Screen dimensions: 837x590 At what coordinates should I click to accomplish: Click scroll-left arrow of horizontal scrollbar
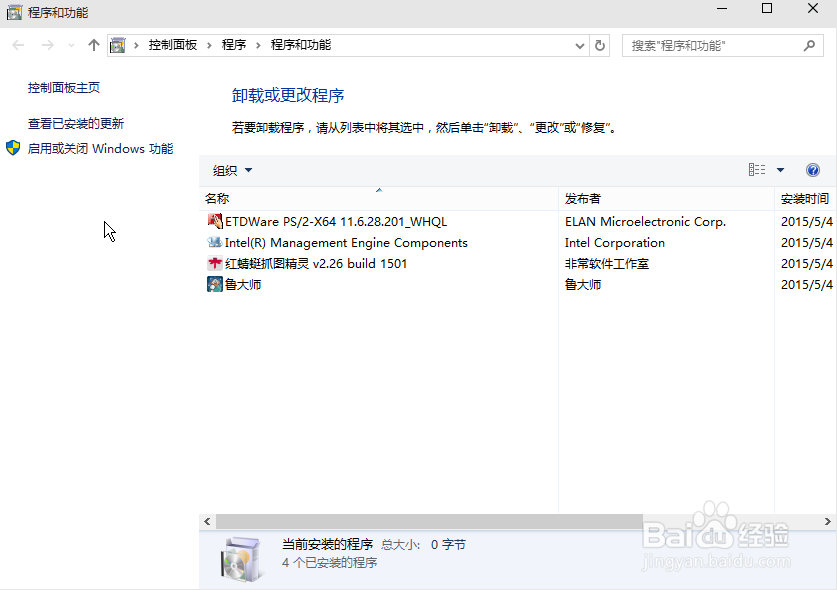tap(207, 522)
